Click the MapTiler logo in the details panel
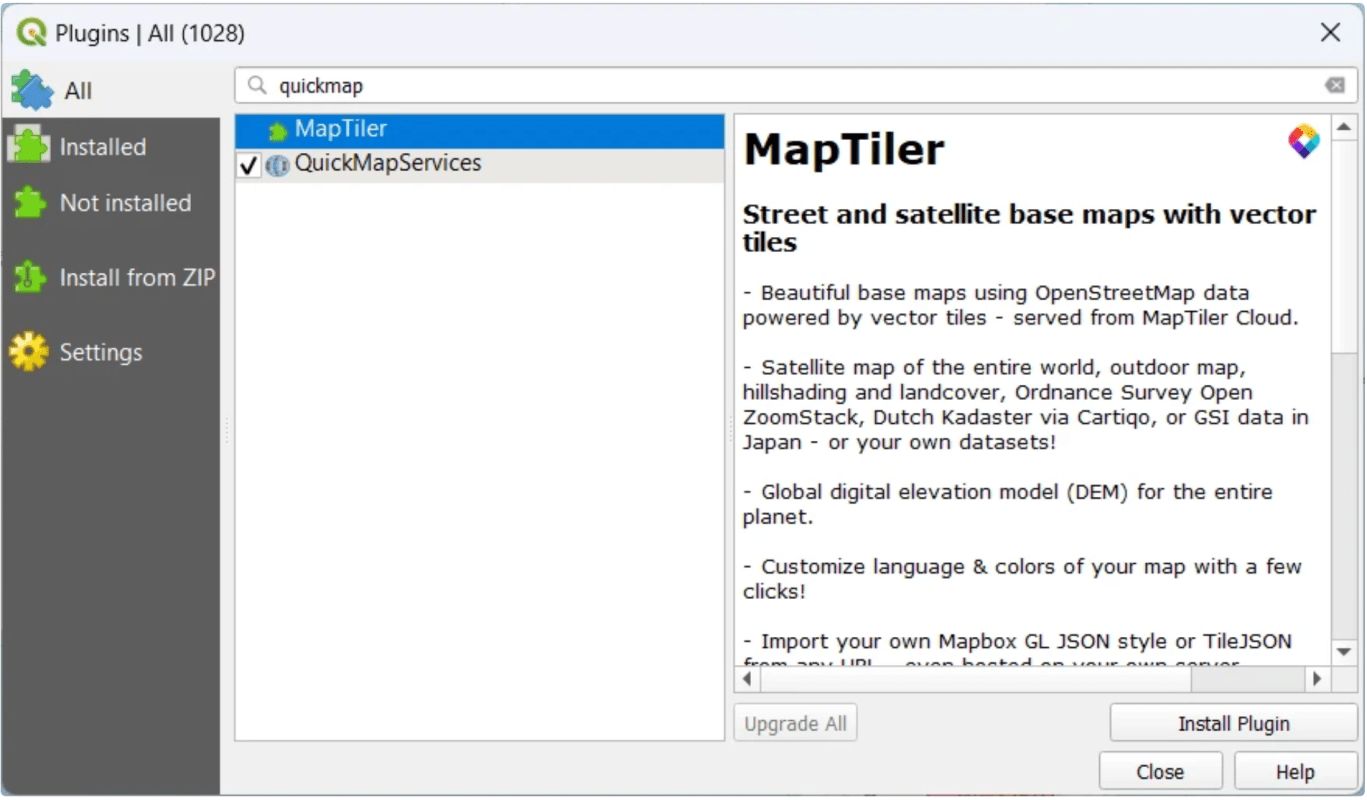The image size is (1367, 800). coord(1303,142)
